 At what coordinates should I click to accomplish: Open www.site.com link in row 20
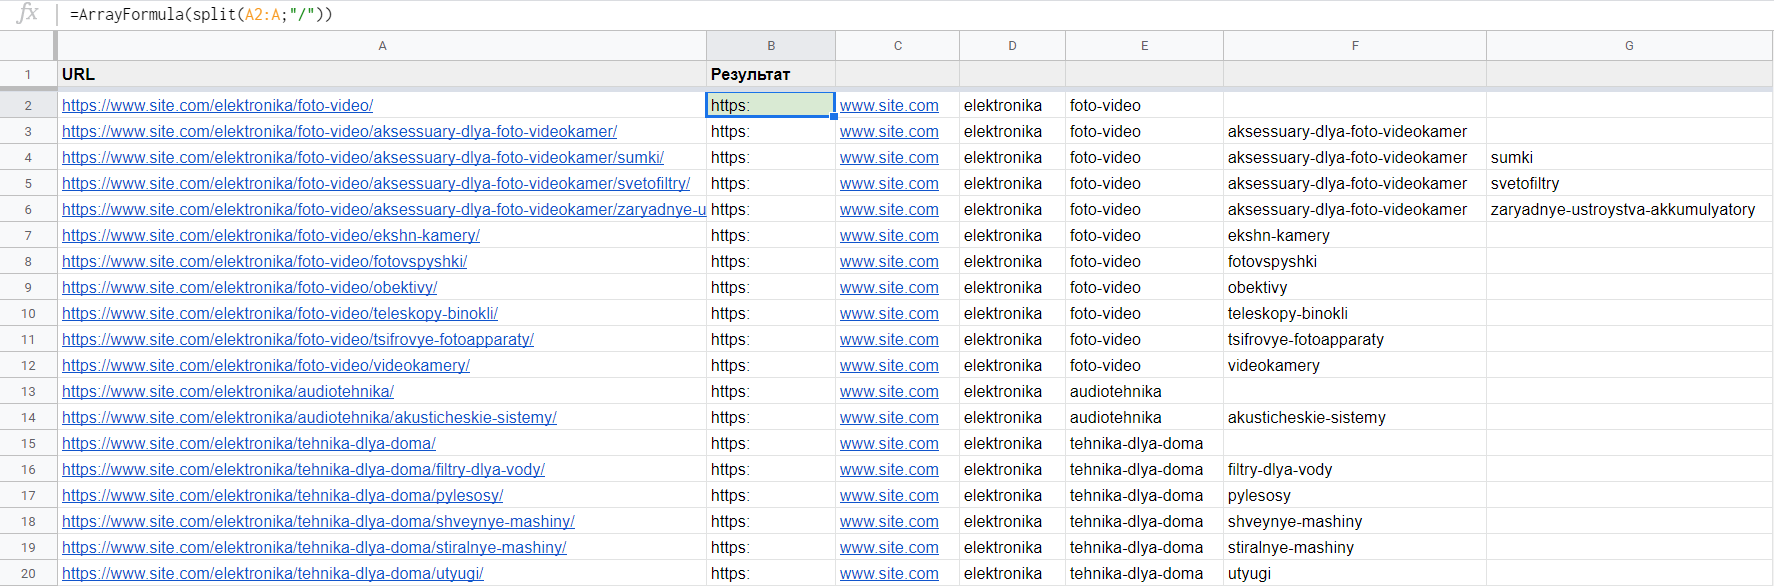[889, 573]
